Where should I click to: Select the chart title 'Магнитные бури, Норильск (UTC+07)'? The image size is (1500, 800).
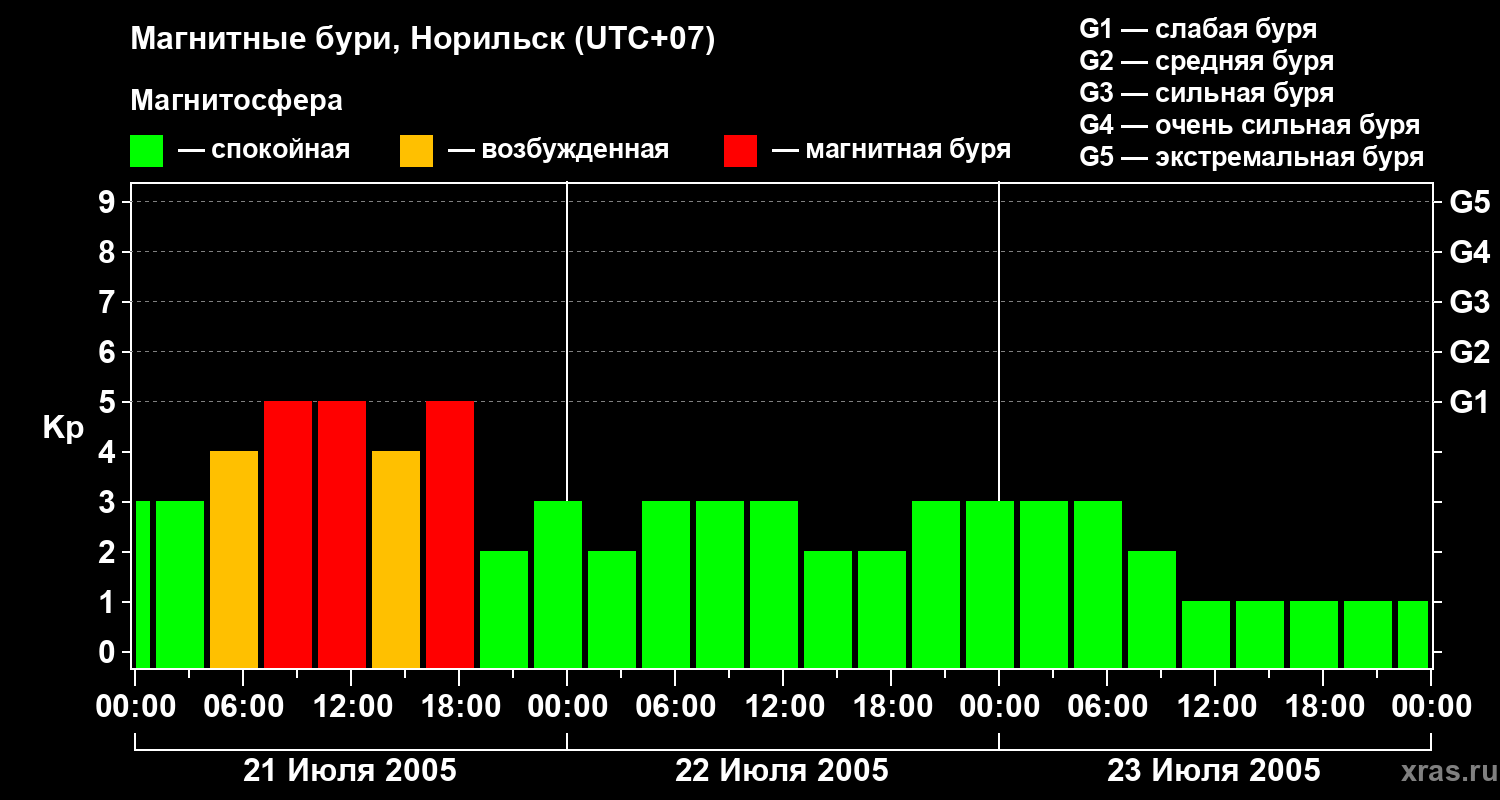point(423,40)
